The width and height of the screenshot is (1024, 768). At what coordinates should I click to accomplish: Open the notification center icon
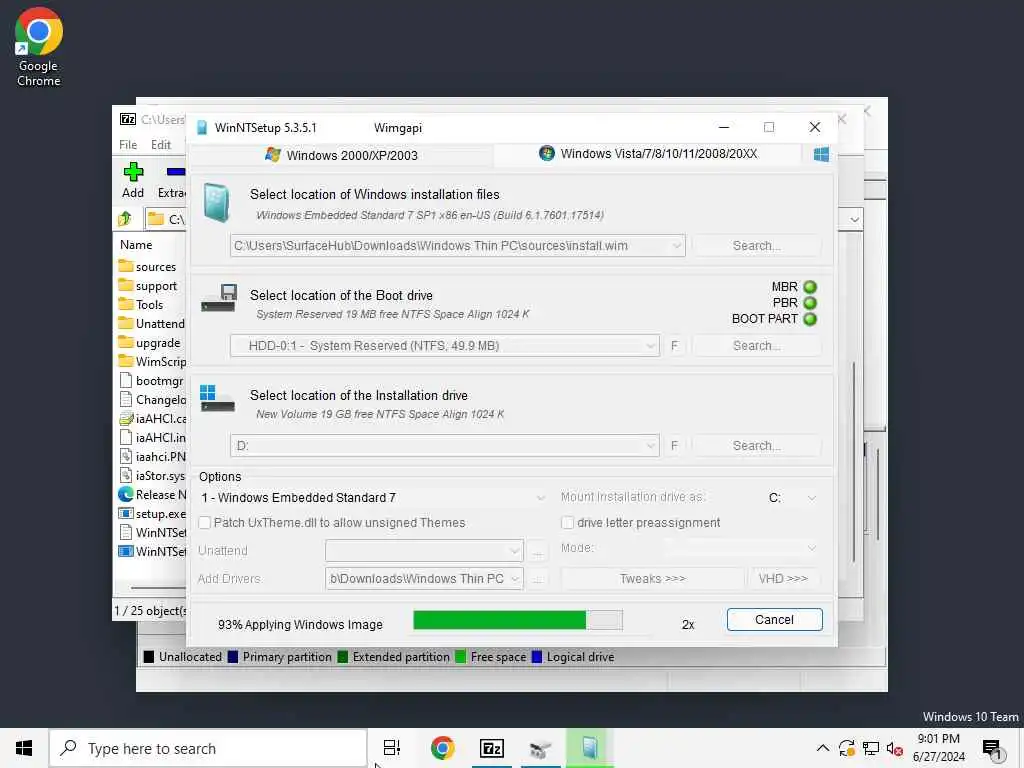pos(992,748)
